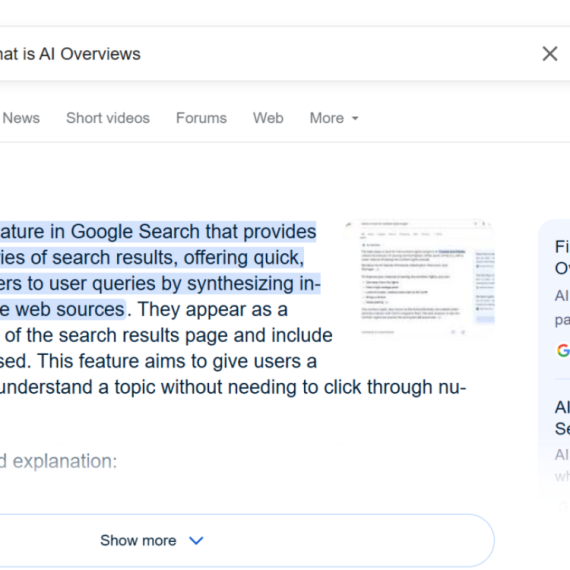Click the Google logo icon in source card
The height and width of the screenshot is (570, 570).
(x=563, y=350)
